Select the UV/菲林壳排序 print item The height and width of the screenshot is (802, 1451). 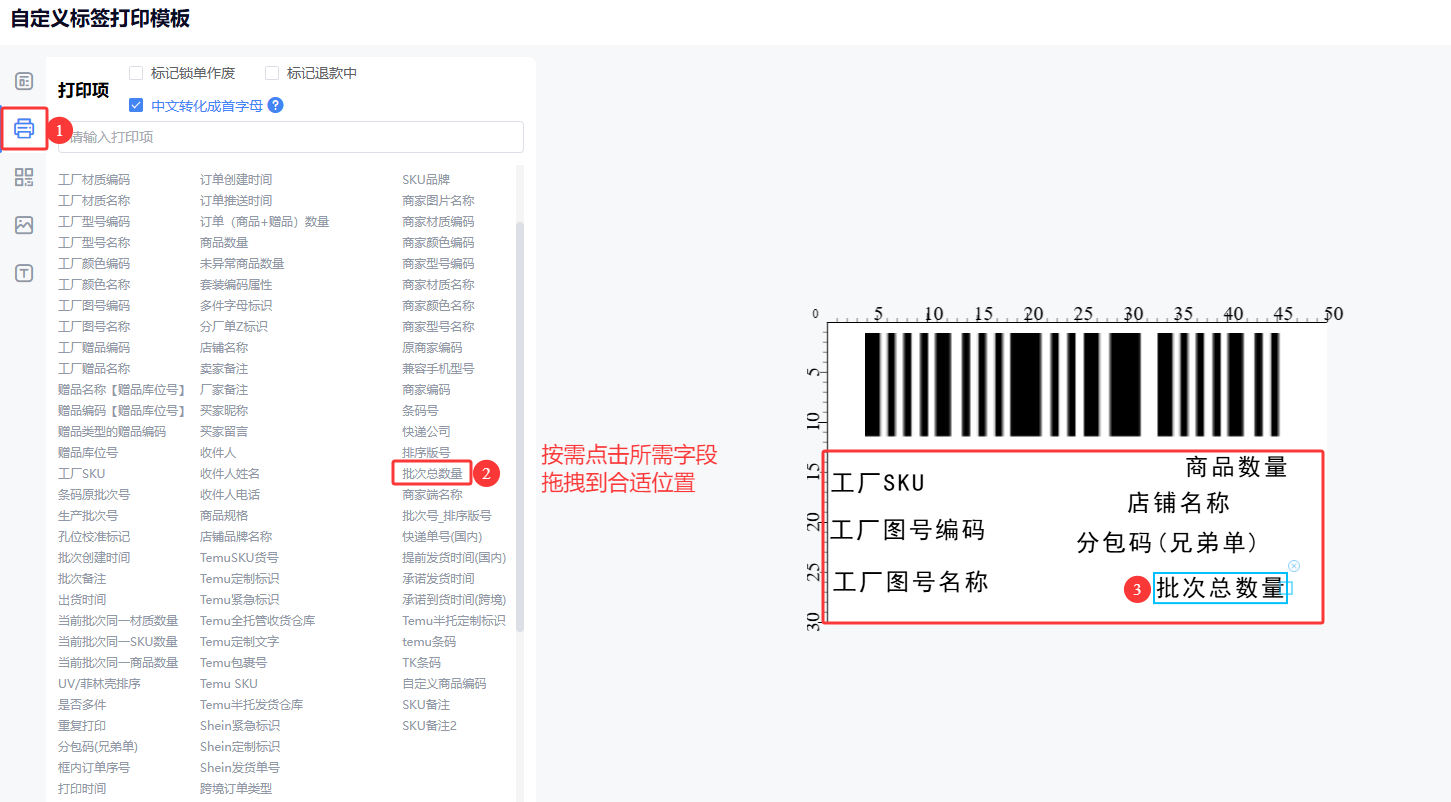99,684
